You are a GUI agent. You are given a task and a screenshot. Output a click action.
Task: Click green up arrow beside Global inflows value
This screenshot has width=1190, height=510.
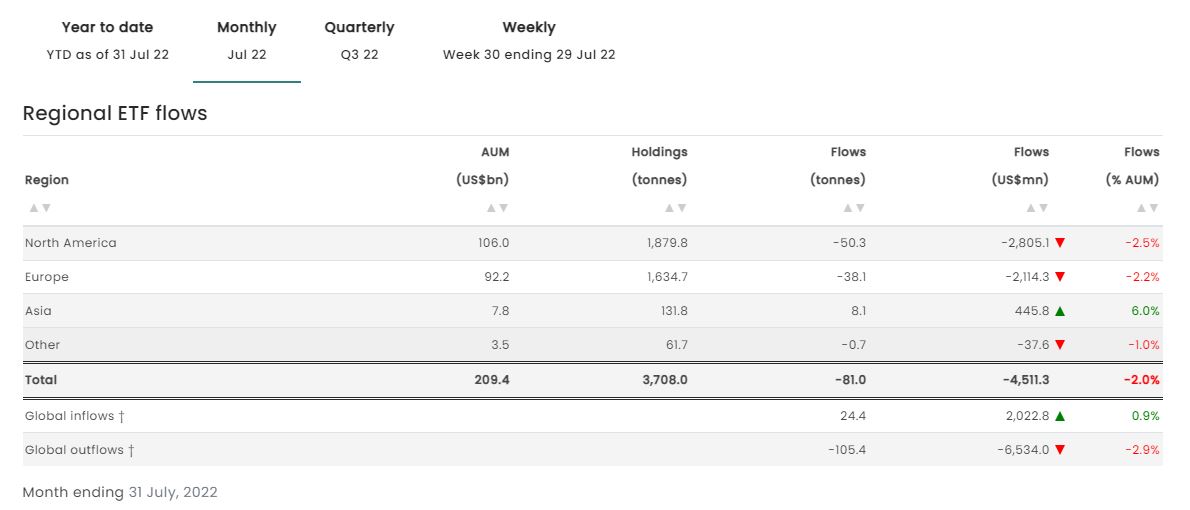tap(1060, 416)
